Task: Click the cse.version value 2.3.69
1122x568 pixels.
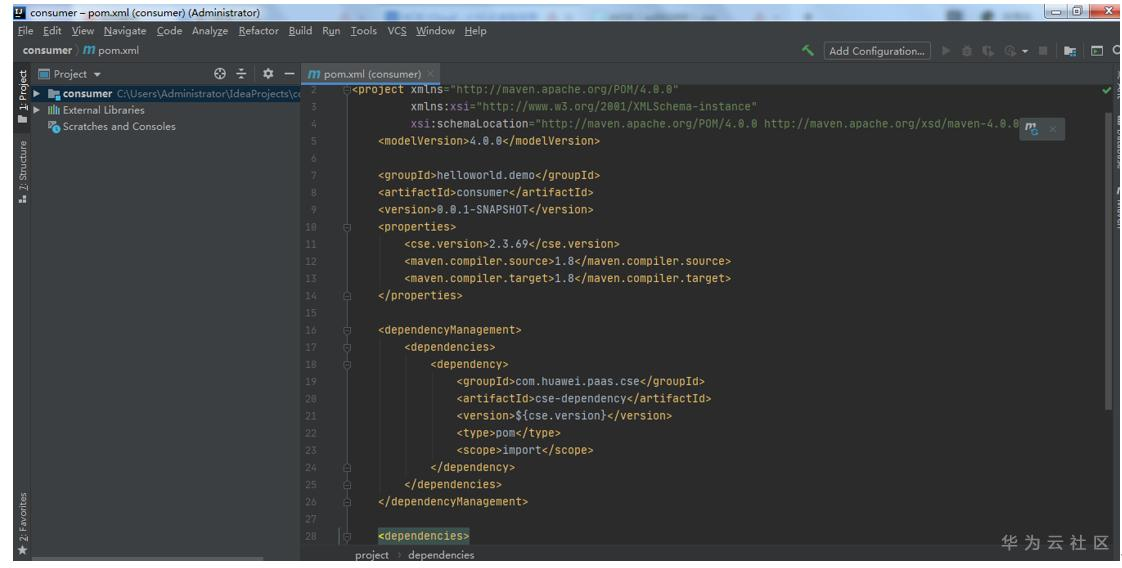Action: click(509, 244)
